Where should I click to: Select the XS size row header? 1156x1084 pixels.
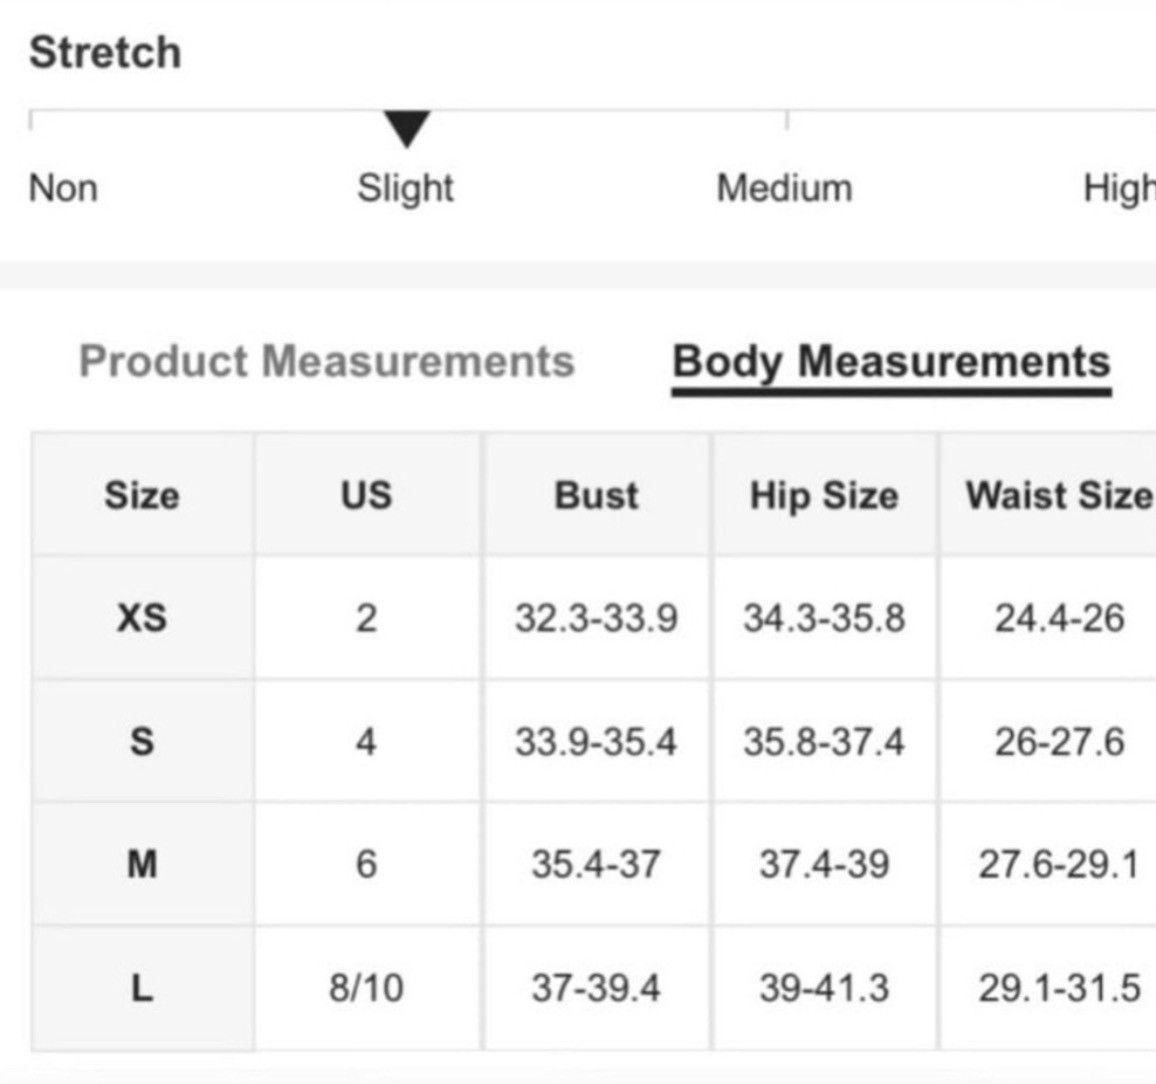point(143,617)
